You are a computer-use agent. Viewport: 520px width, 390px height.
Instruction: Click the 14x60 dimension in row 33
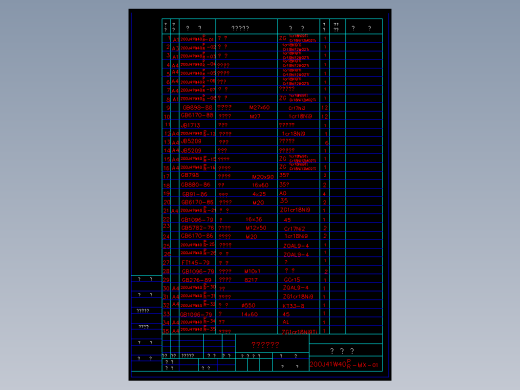250,314
